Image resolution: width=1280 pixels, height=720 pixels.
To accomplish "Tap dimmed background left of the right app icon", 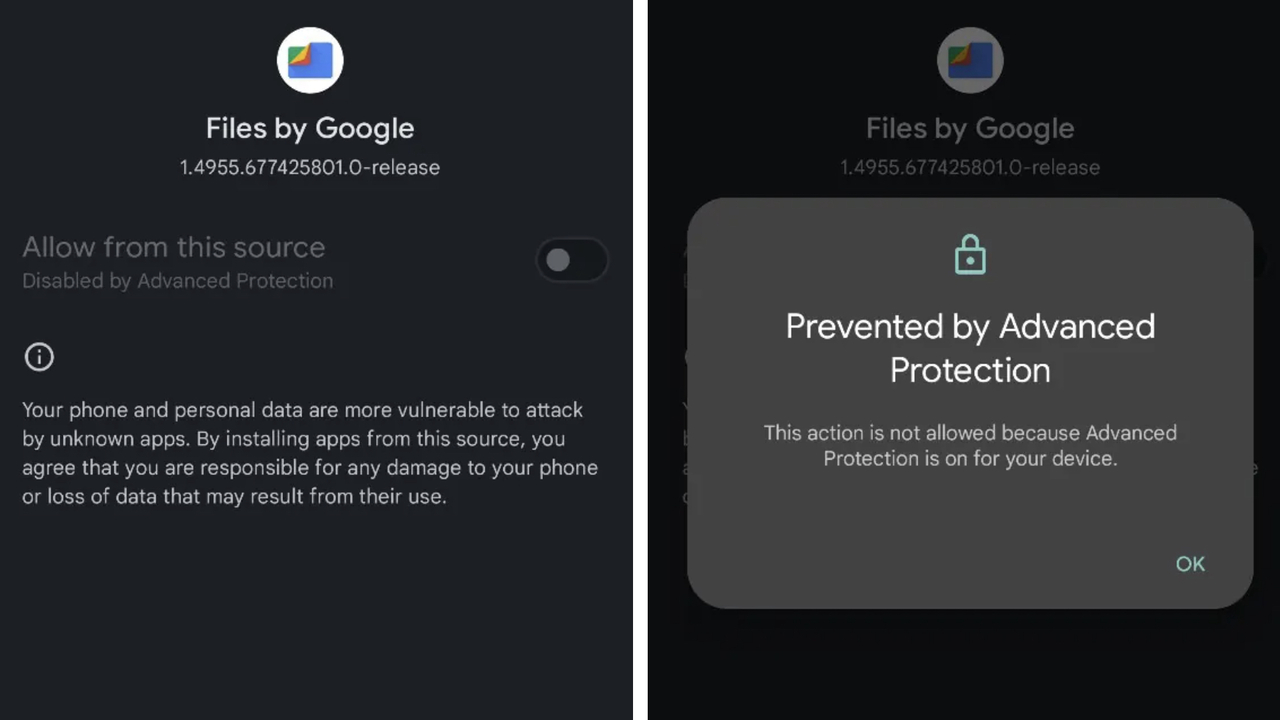I will pos(790,60).
